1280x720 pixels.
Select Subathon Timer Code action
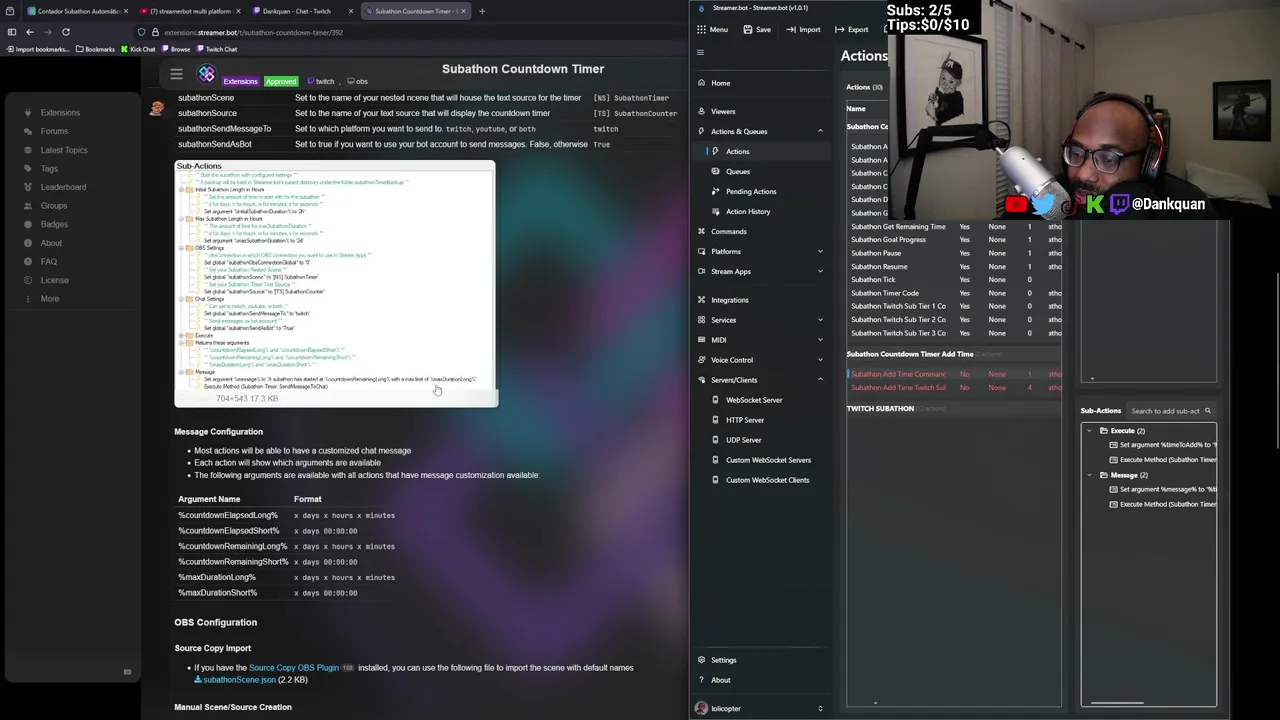(x=954, y=293)
